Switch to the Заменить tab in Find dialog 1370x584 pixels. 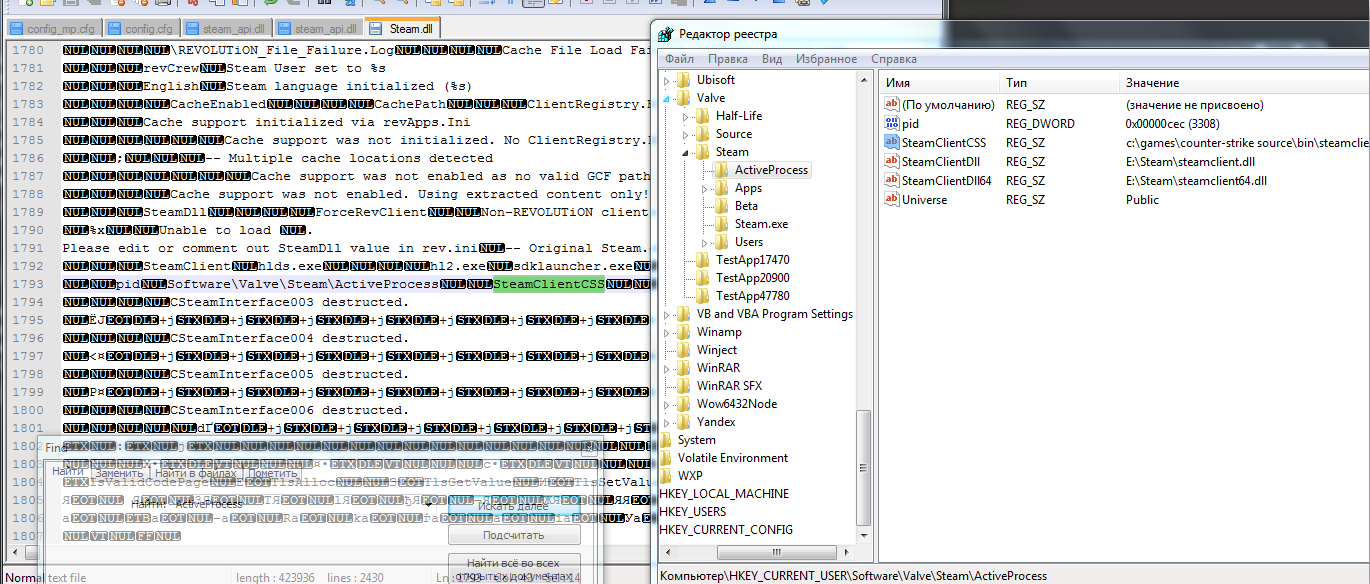point(119,472)
